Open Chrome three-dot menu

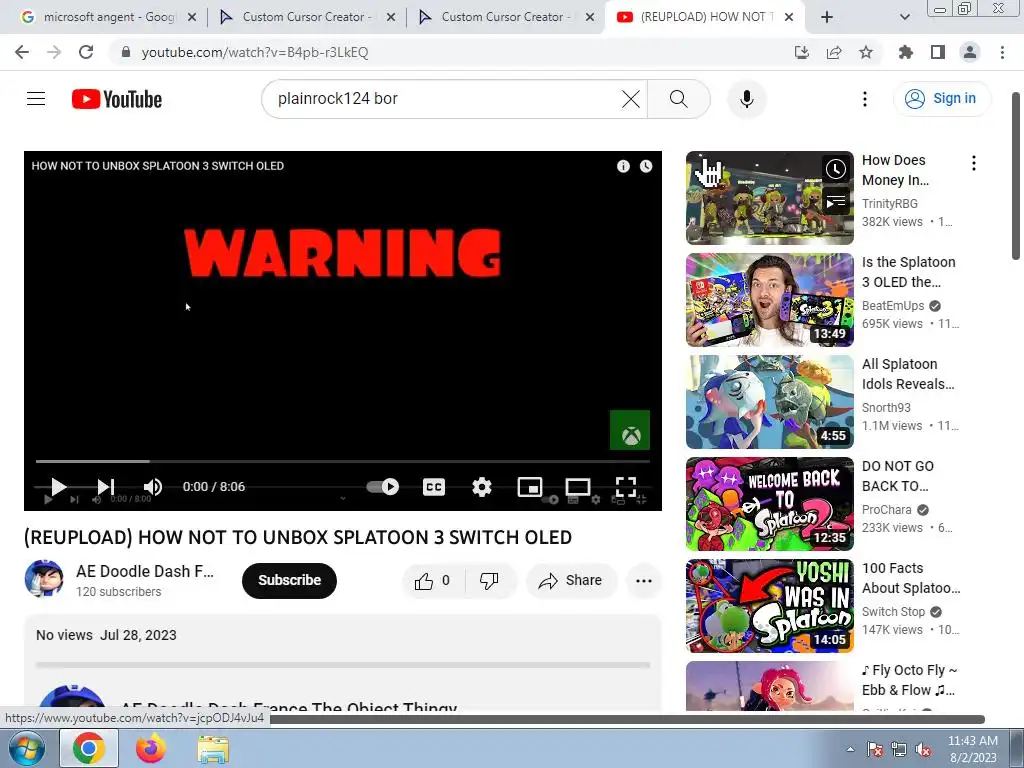(x=1002, y=52)
